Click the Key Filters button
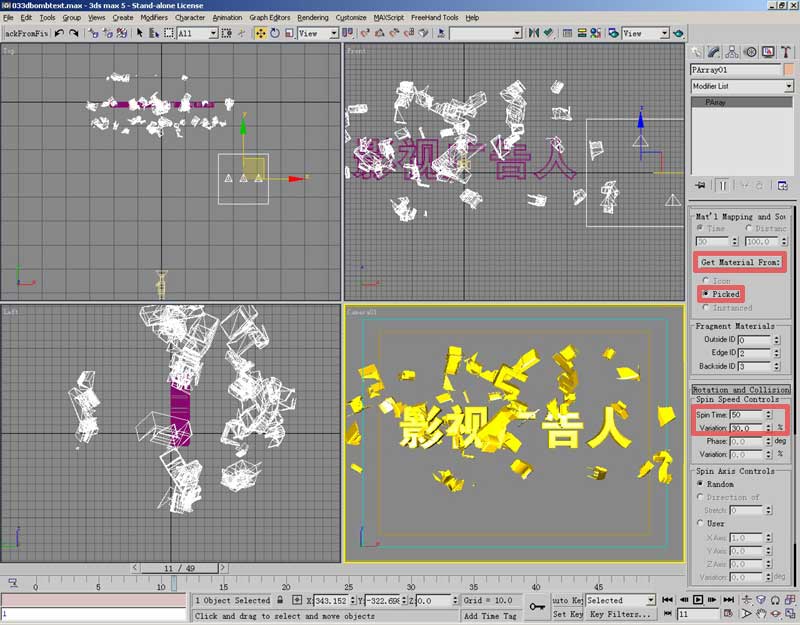The image size is (800, 625). tap(621, 614)
